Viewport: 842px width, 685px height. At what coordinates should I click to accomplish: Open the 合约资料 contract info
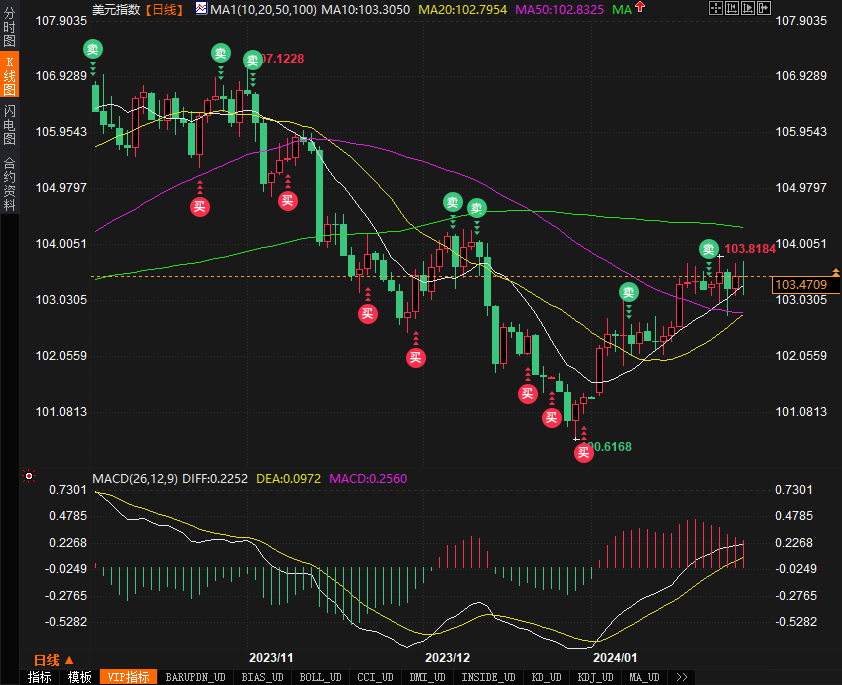pos(9,184)
